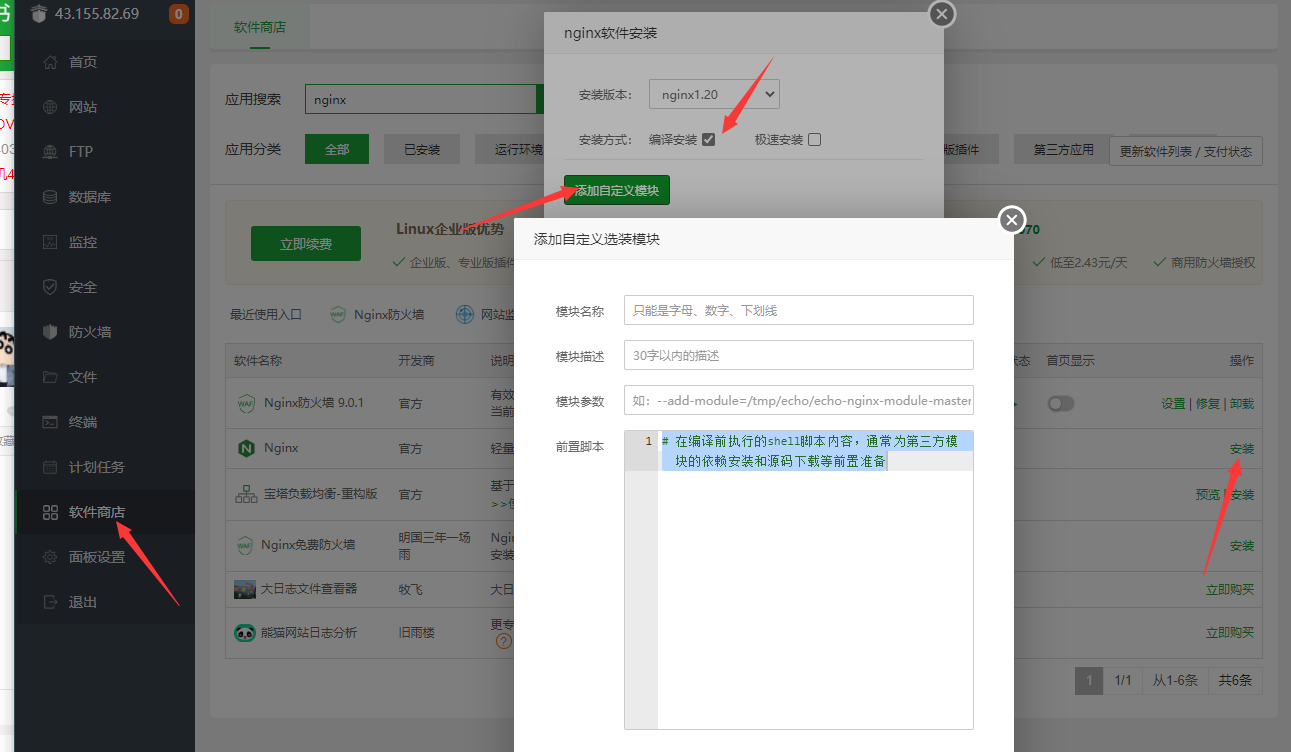This screenshot has height=752, width=1291.
Task: Select the 数据库 database sidebar icon
Action: [x=50, y=197]
